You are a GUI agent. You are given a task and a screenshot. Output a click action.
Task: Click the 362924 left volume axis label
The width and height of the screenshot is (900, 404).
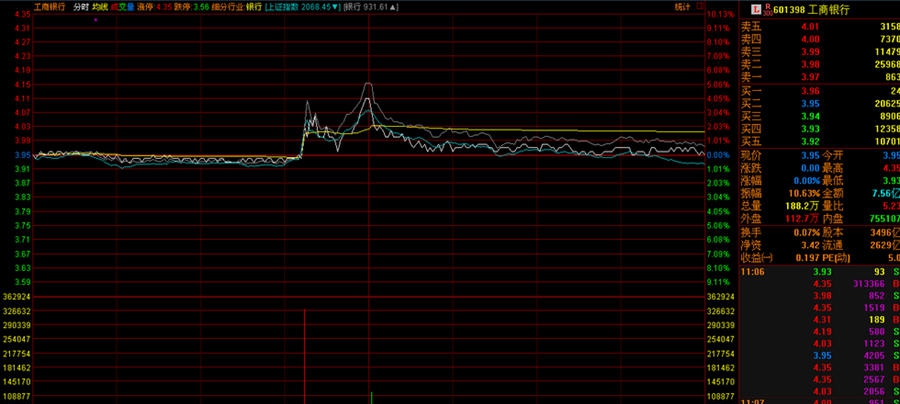point(17,297)
